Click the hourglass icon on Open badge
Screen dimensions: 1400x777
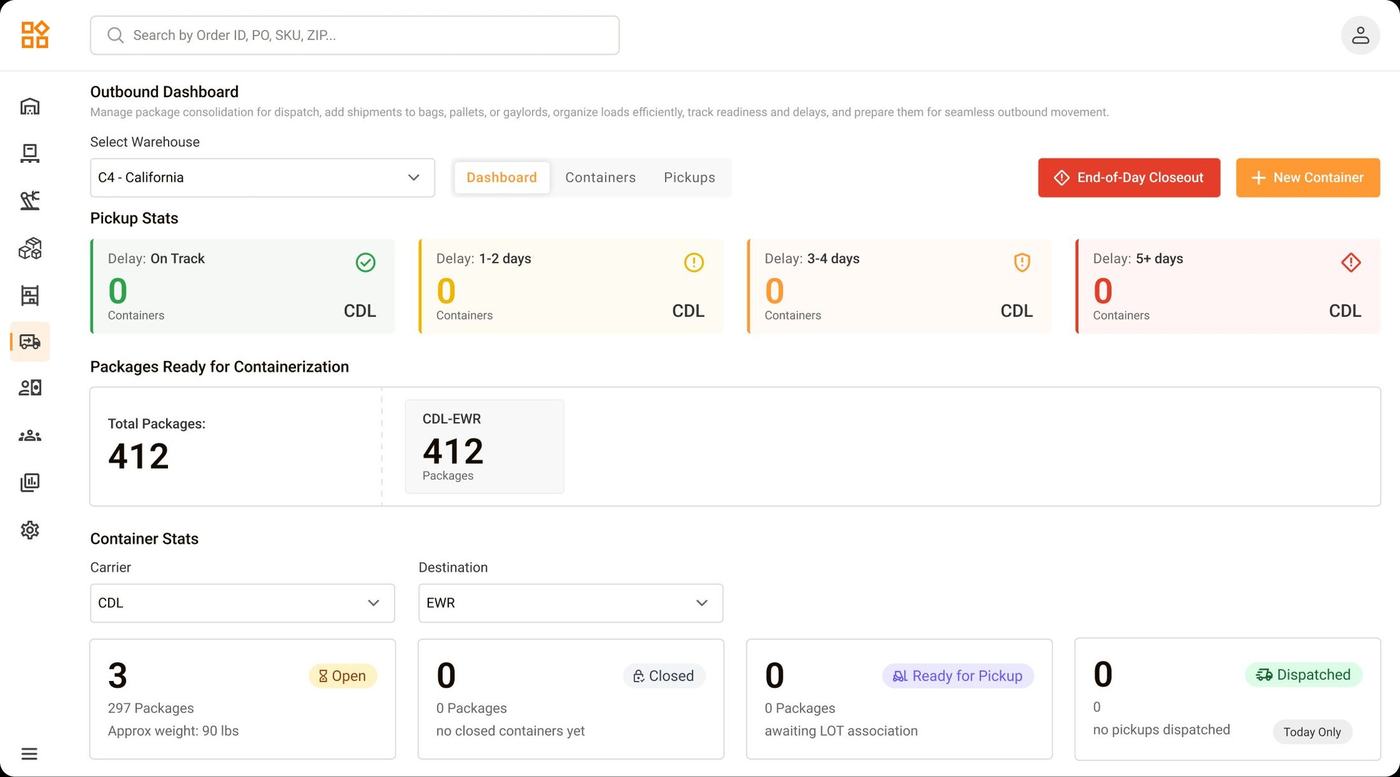pos(323,676)
